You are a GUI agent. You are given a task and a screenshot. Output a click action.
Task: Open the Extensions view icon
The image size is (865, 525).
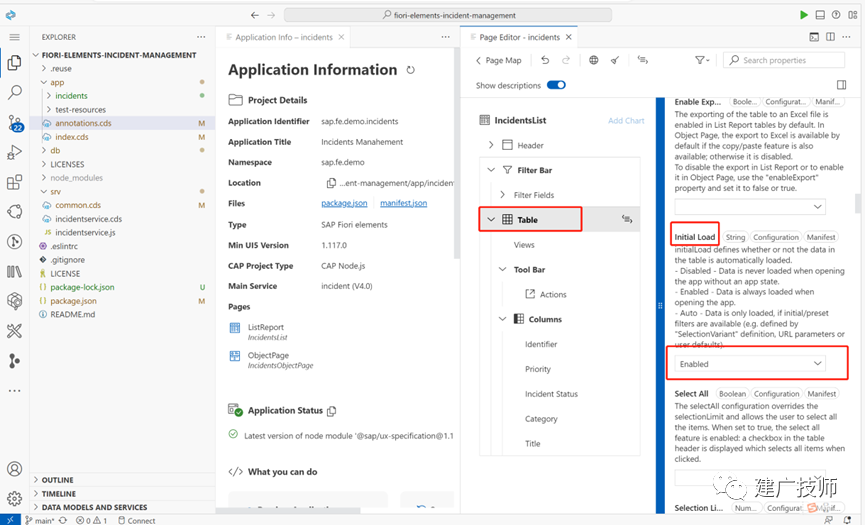15,182
